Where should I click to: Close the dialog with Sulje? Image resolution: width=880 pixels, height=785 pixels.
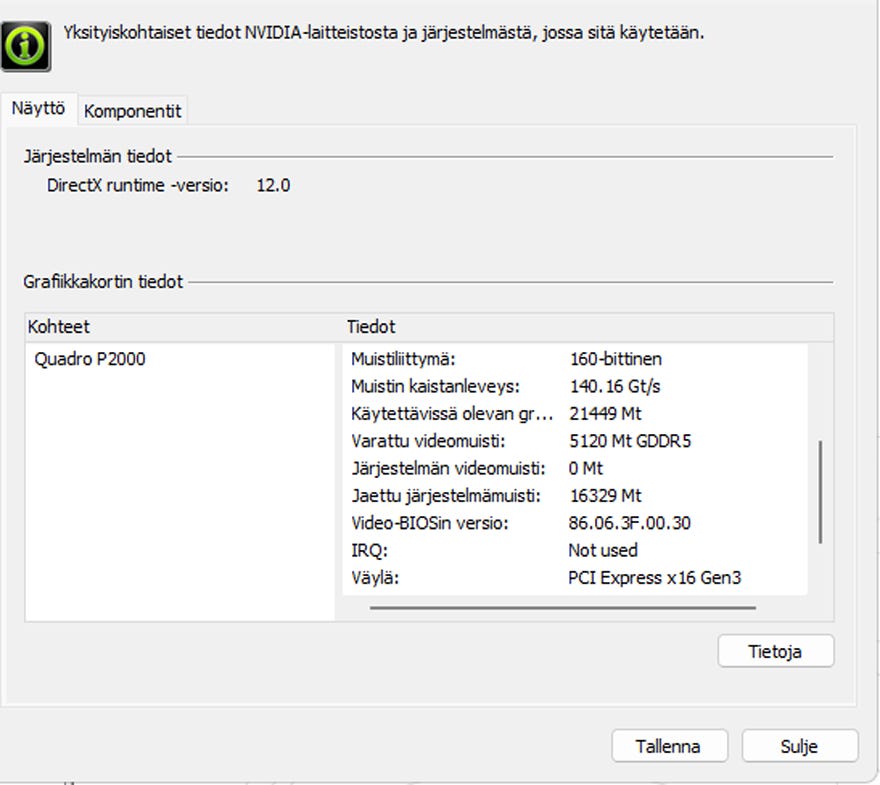tap(799, 746)
